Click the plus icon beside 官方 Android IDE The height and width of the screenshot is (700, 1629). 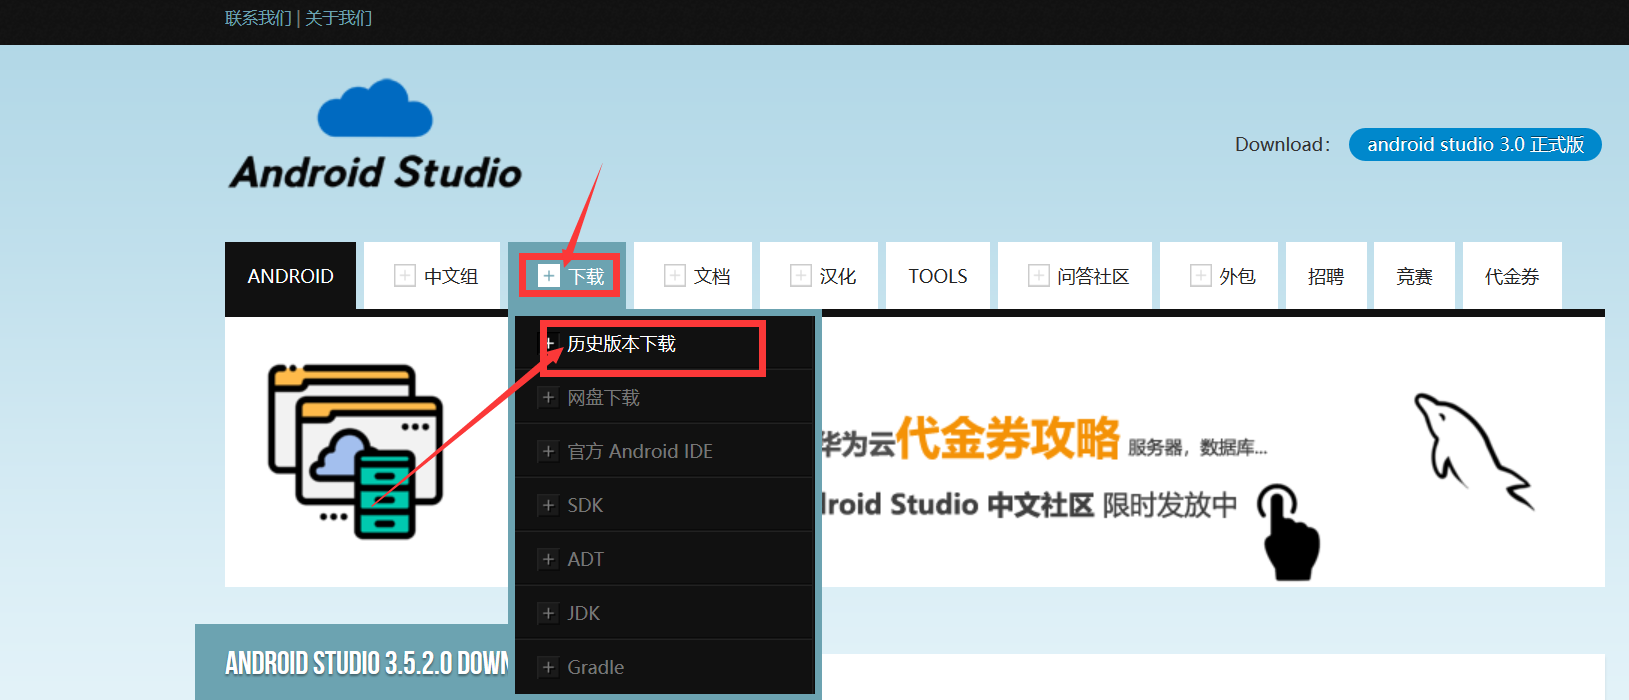tap(547, 452)
